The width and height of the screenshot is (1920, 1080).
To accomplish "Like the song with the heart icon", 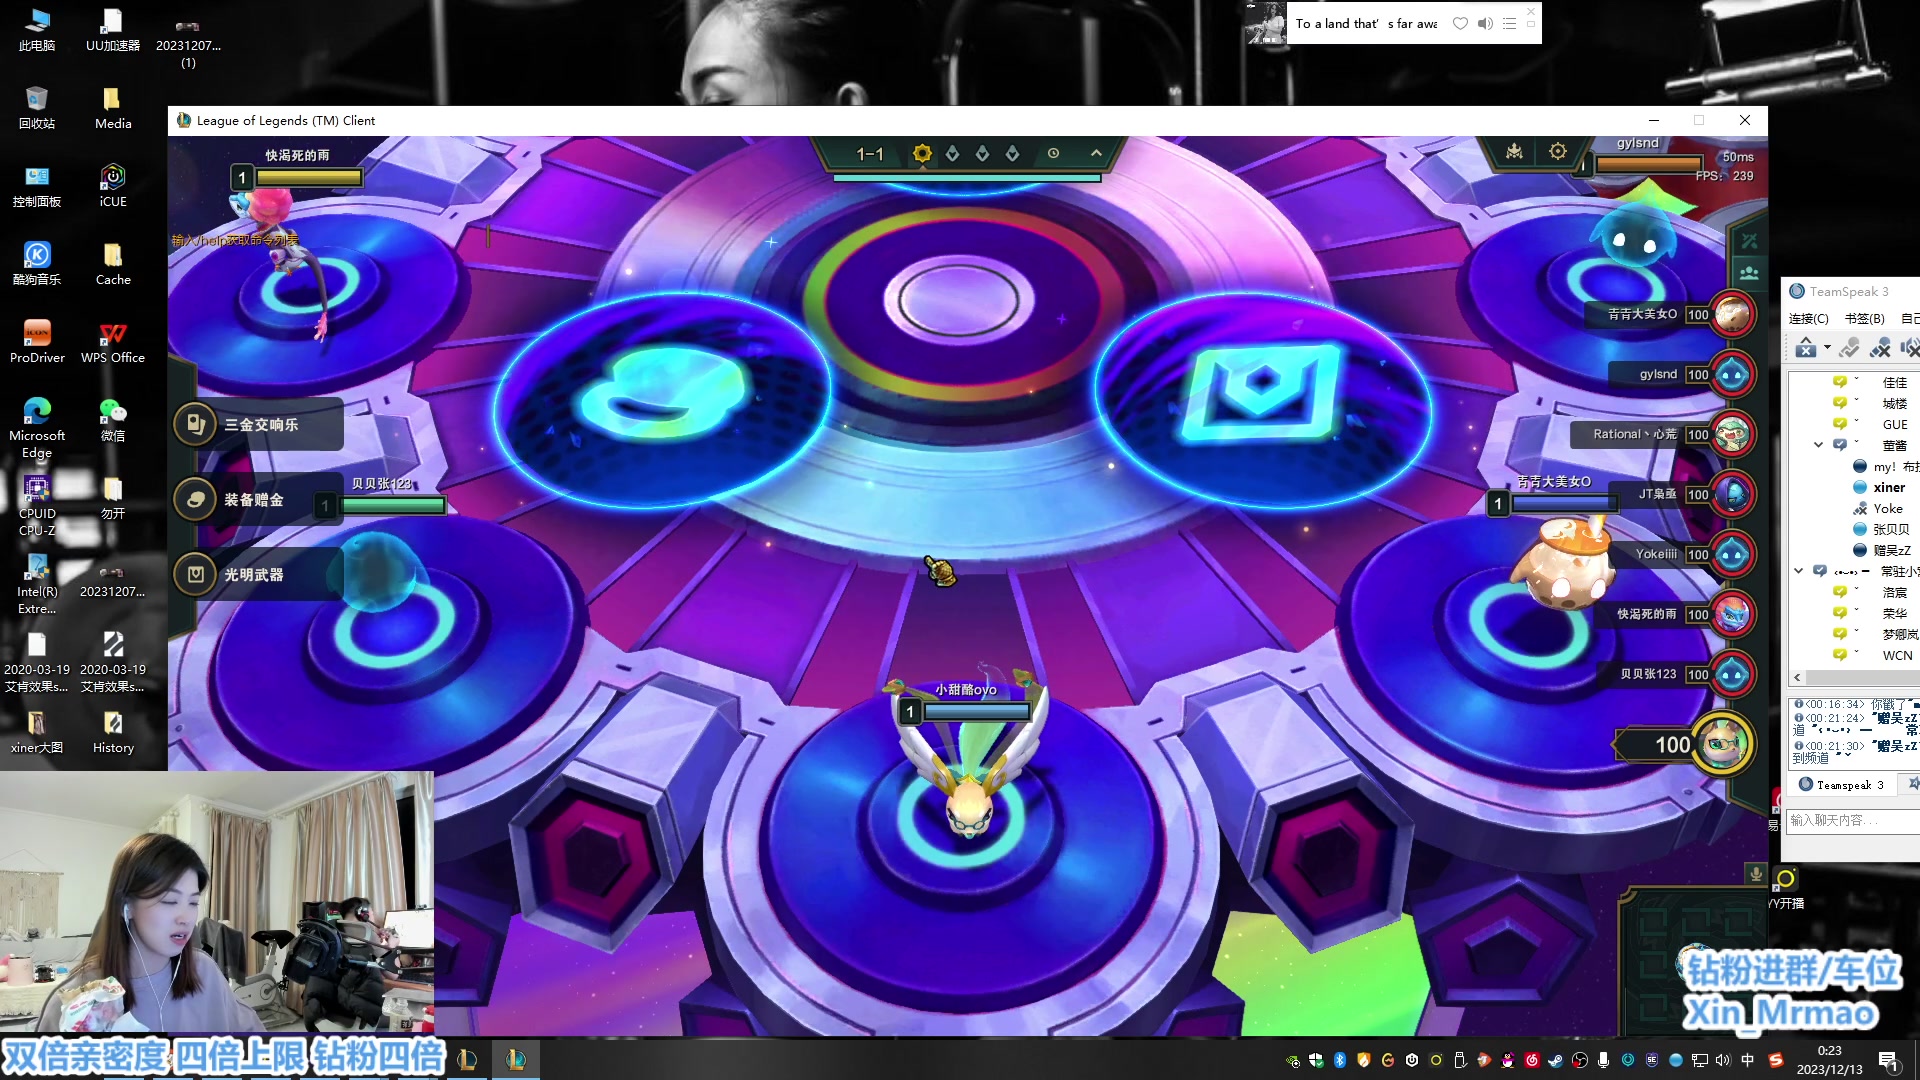I will click(1460, 23).
